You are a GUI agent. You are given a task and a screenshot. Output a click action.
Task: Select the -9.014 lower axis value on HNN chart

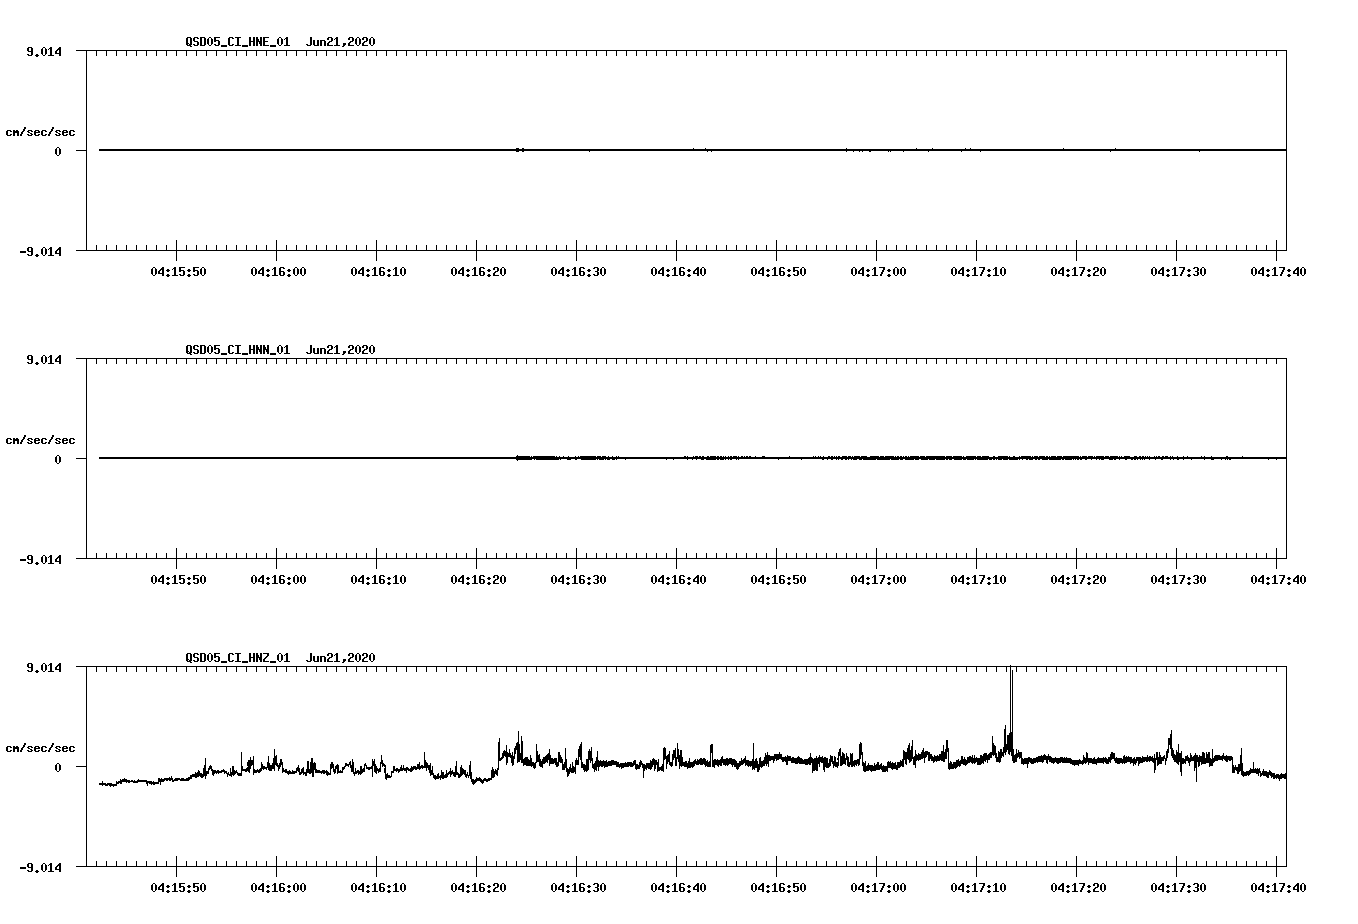click(40, 559)
